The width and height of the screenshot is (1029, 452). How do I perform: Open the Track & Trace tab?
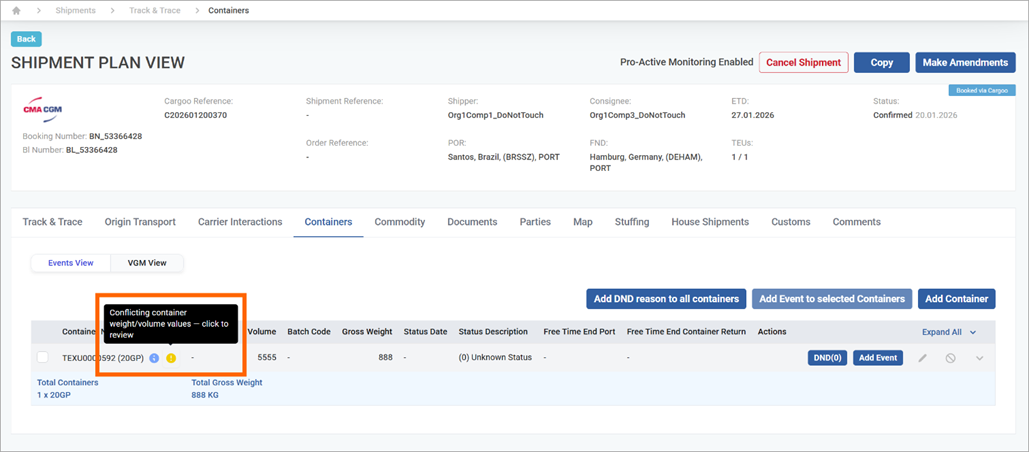52,222
